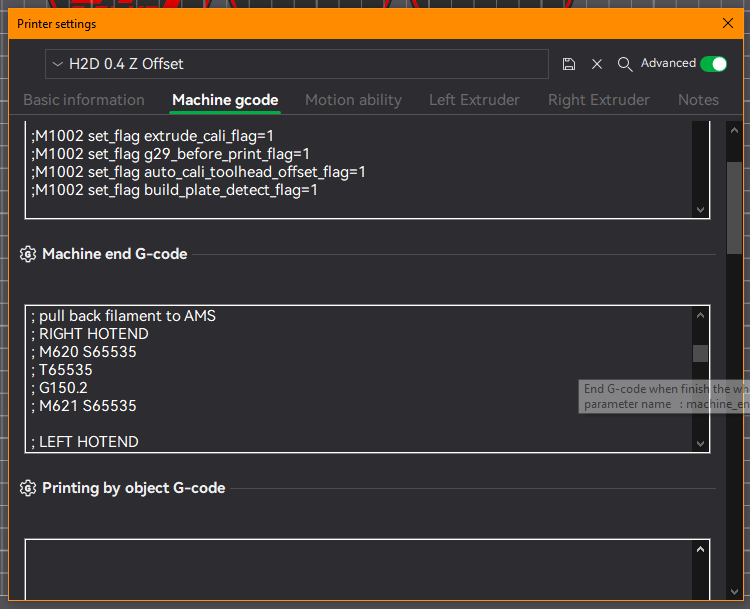Screen dimensions: 750x609
Task: Click the 'Advanced' label
Action: pyautogui.click(x=668, y=63)
